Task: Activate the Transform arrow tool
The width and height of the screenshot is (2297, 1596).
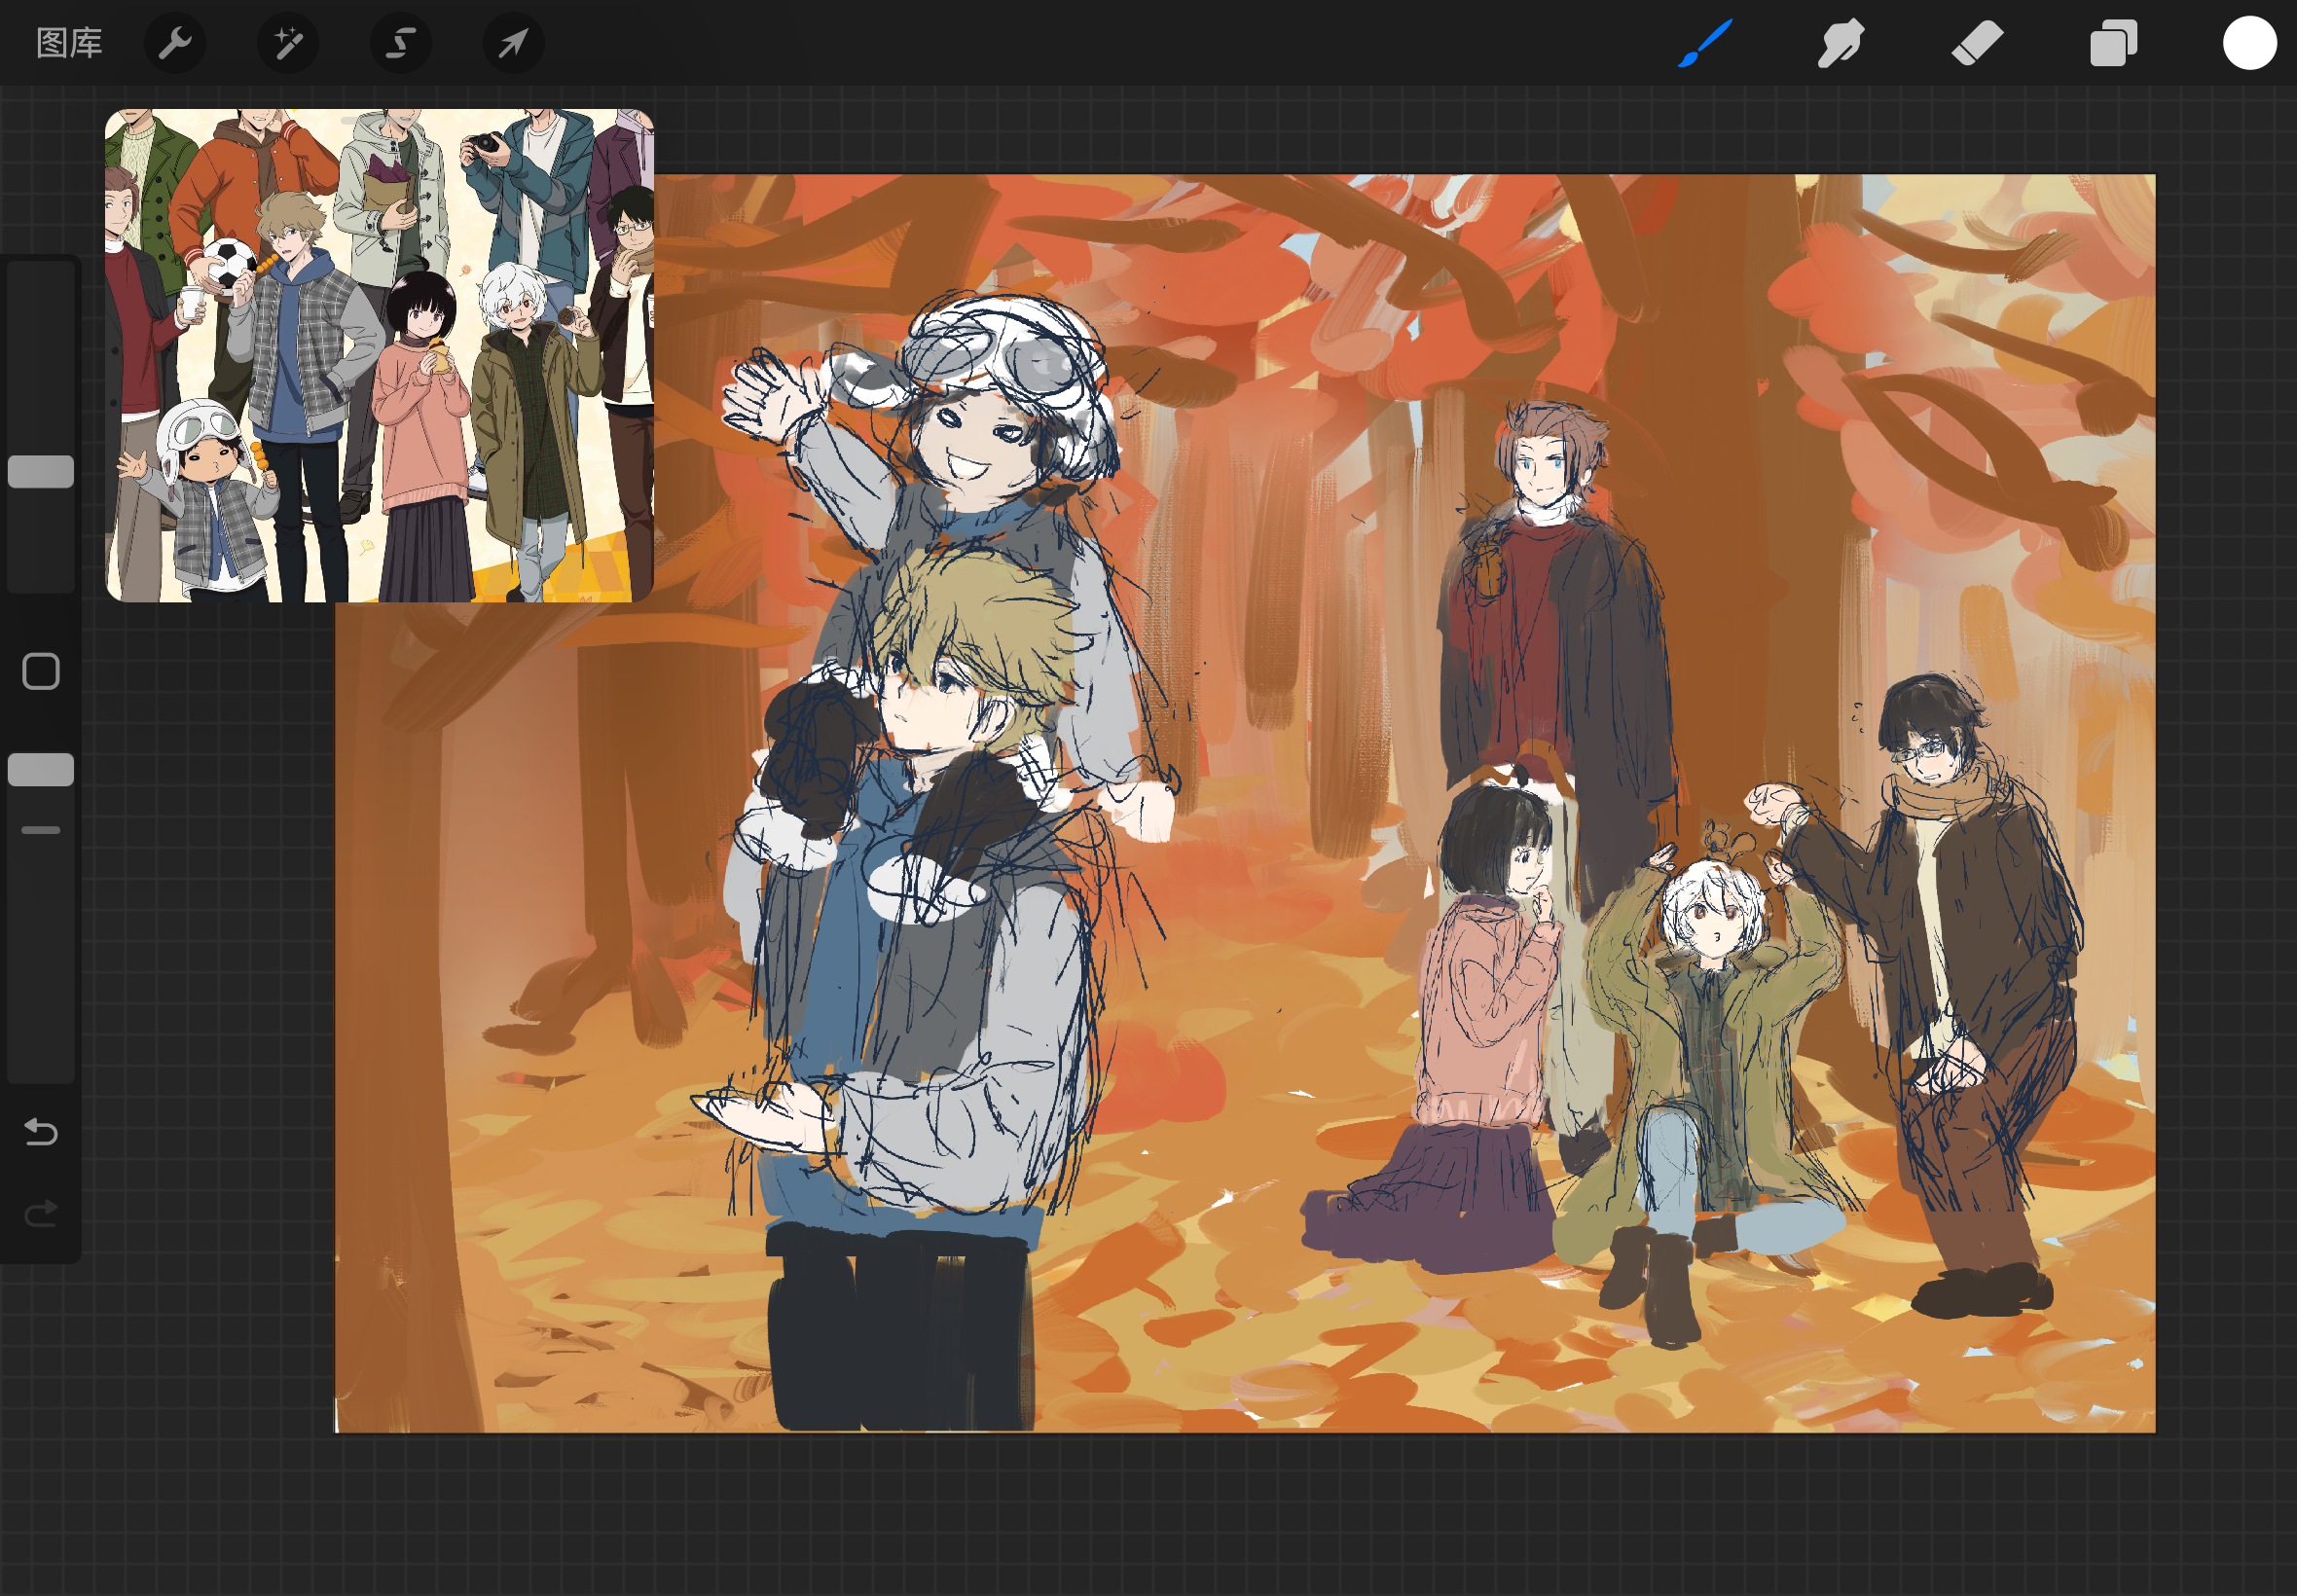Action: 514,43
